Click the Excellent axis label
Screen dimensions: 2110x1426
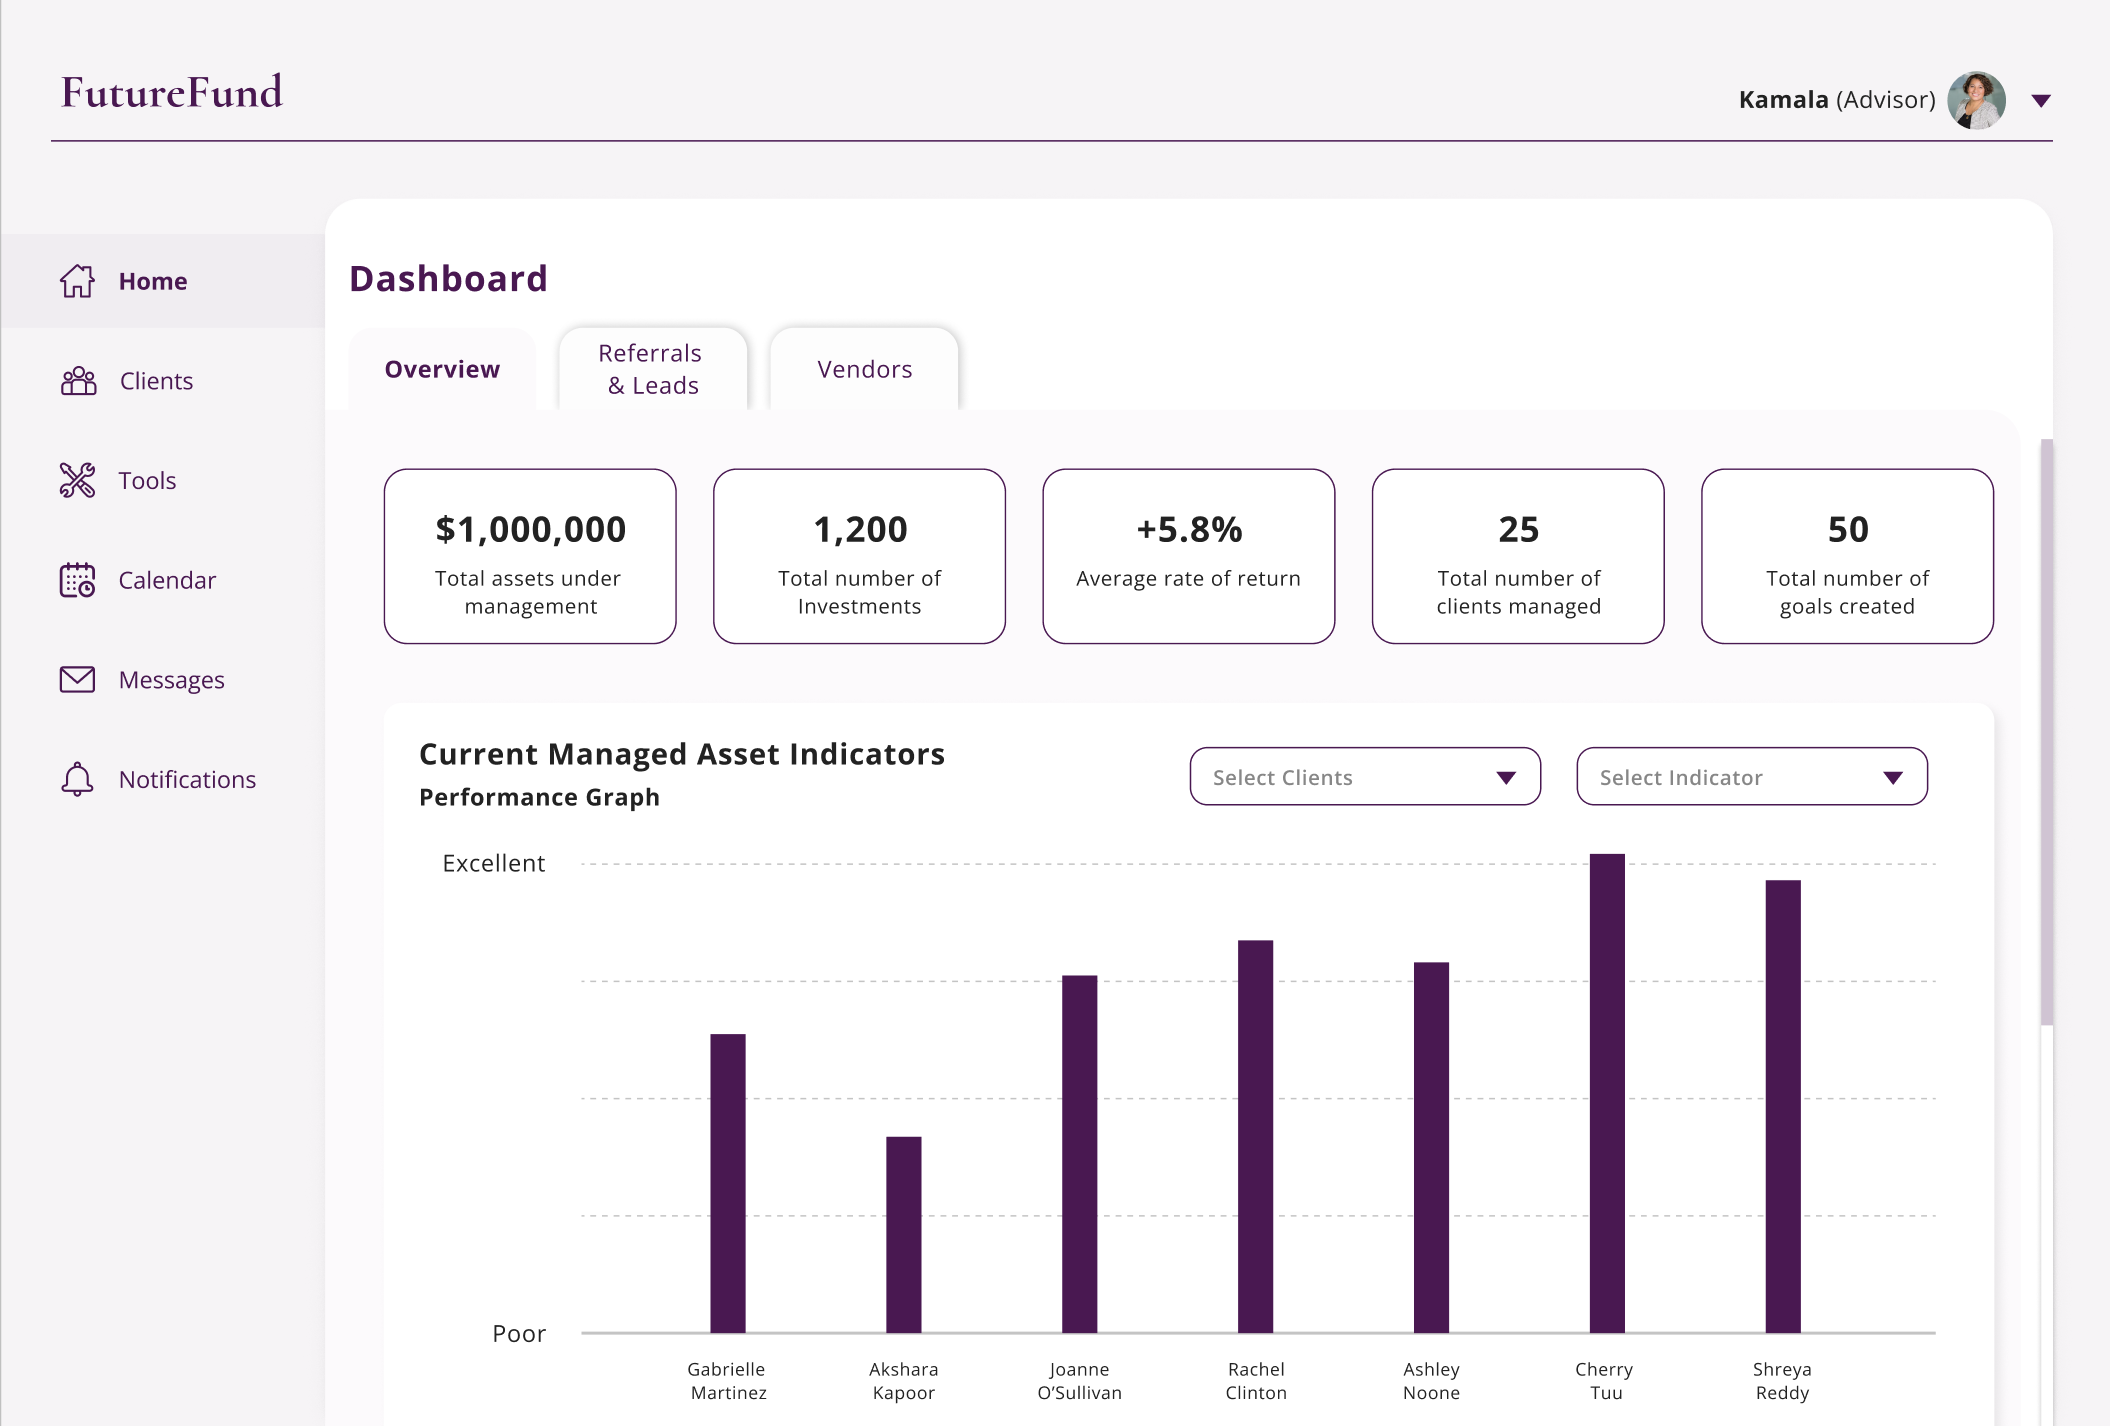pyautogui.click(x=494, y=863)
